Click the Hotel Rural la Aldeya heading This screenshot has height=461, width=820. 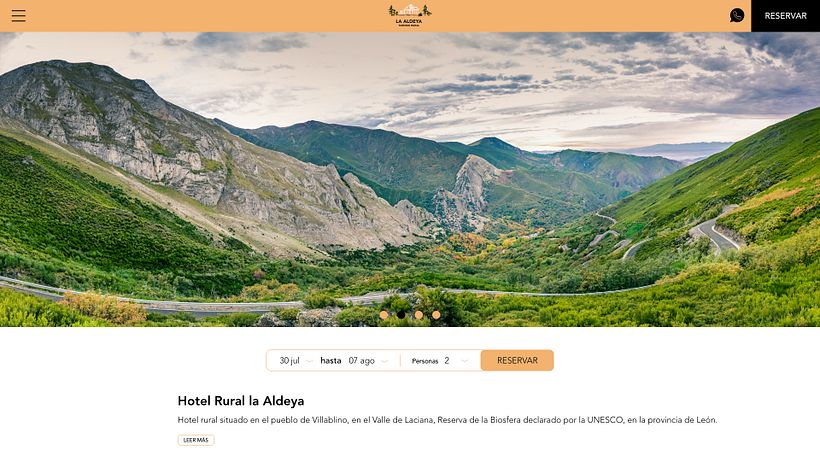[241, 401]
